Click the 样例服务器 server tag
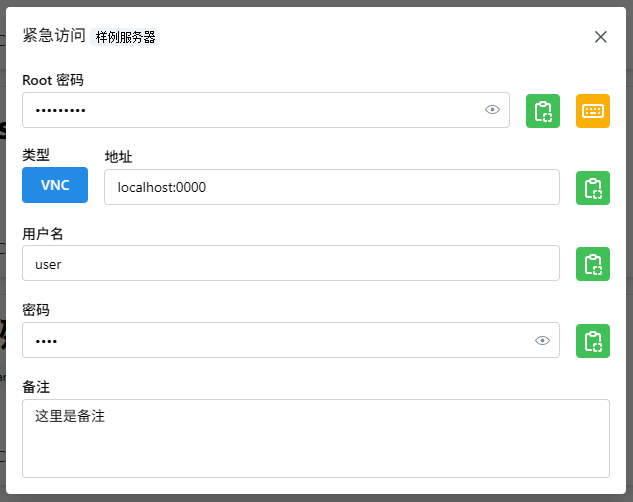Screen dimensions: 633x502 point(125,37)
